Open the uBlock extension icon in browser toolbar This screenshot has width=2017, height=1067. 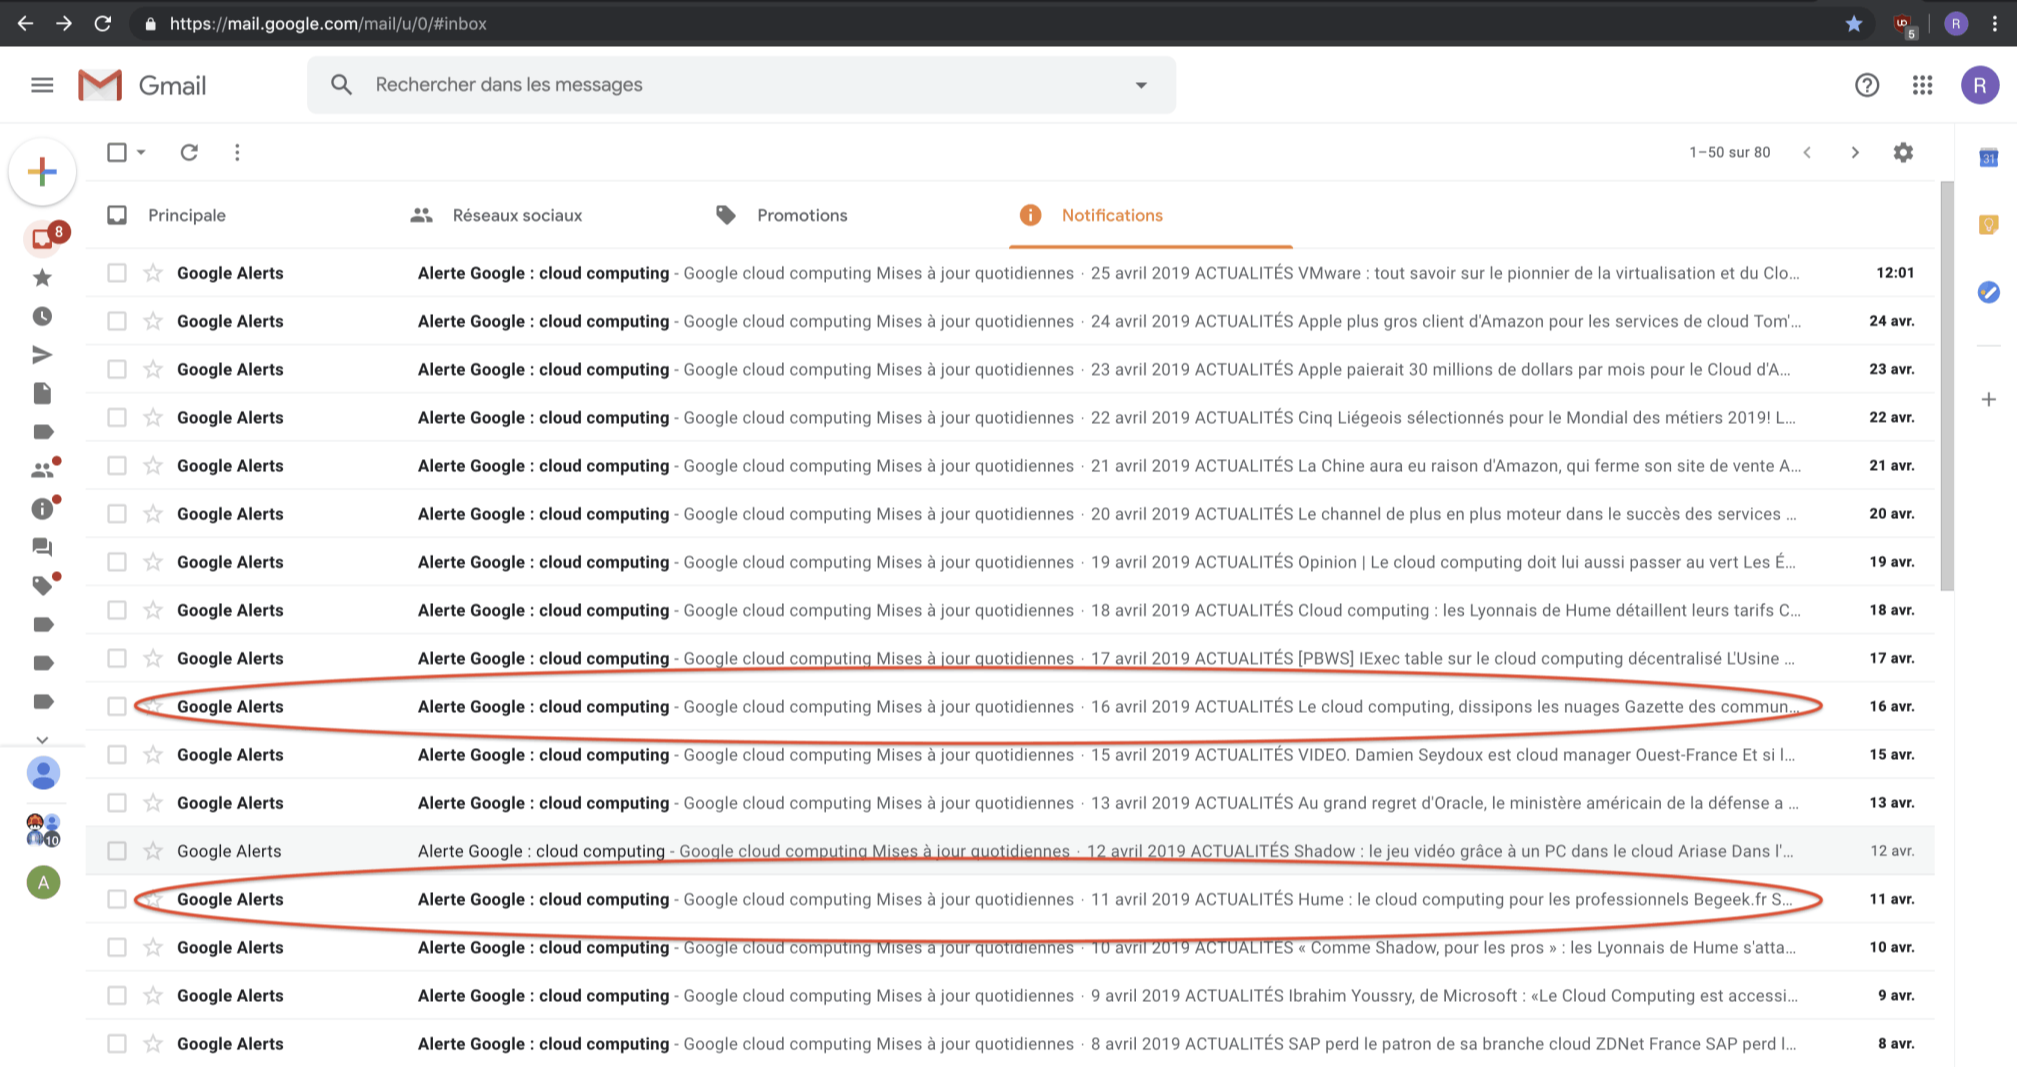1904,24
